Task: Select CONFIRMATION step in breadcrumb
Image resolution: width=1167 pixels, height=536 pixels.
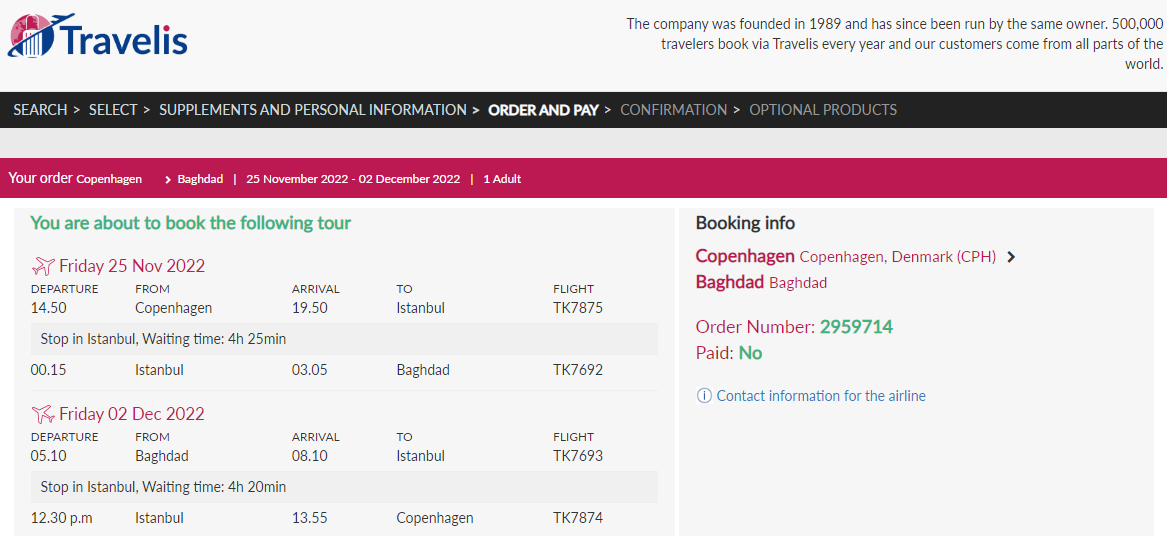Action: pos(674,110)
